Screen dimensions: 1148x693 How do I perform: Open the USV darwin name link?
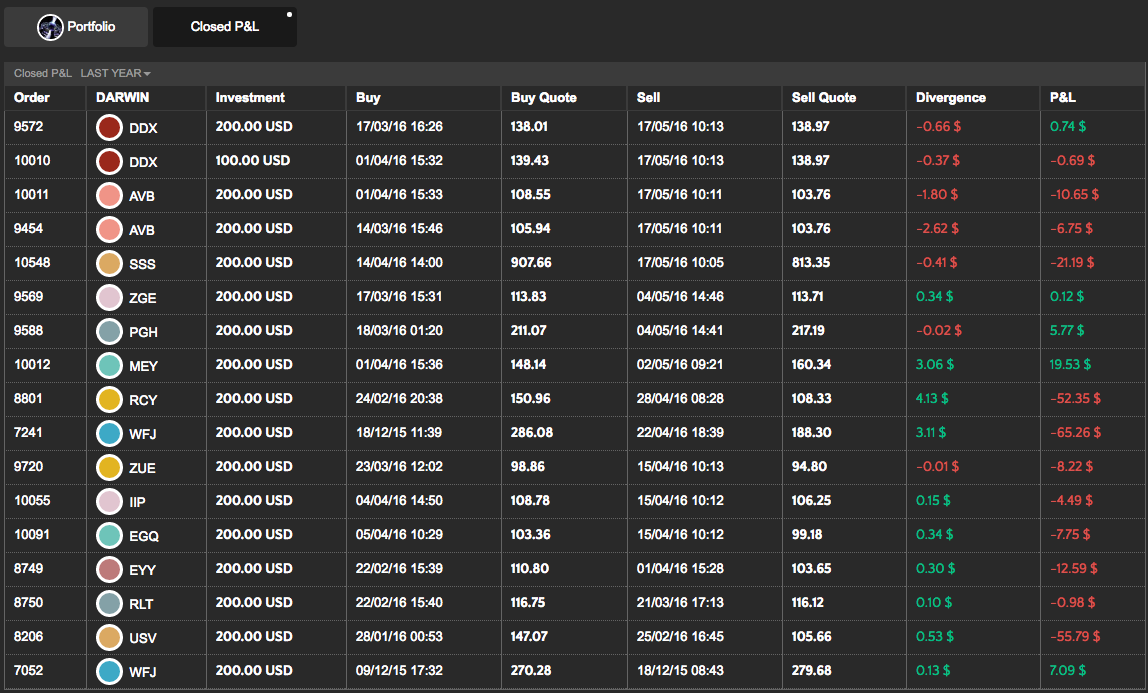click(x=143, y=638)
